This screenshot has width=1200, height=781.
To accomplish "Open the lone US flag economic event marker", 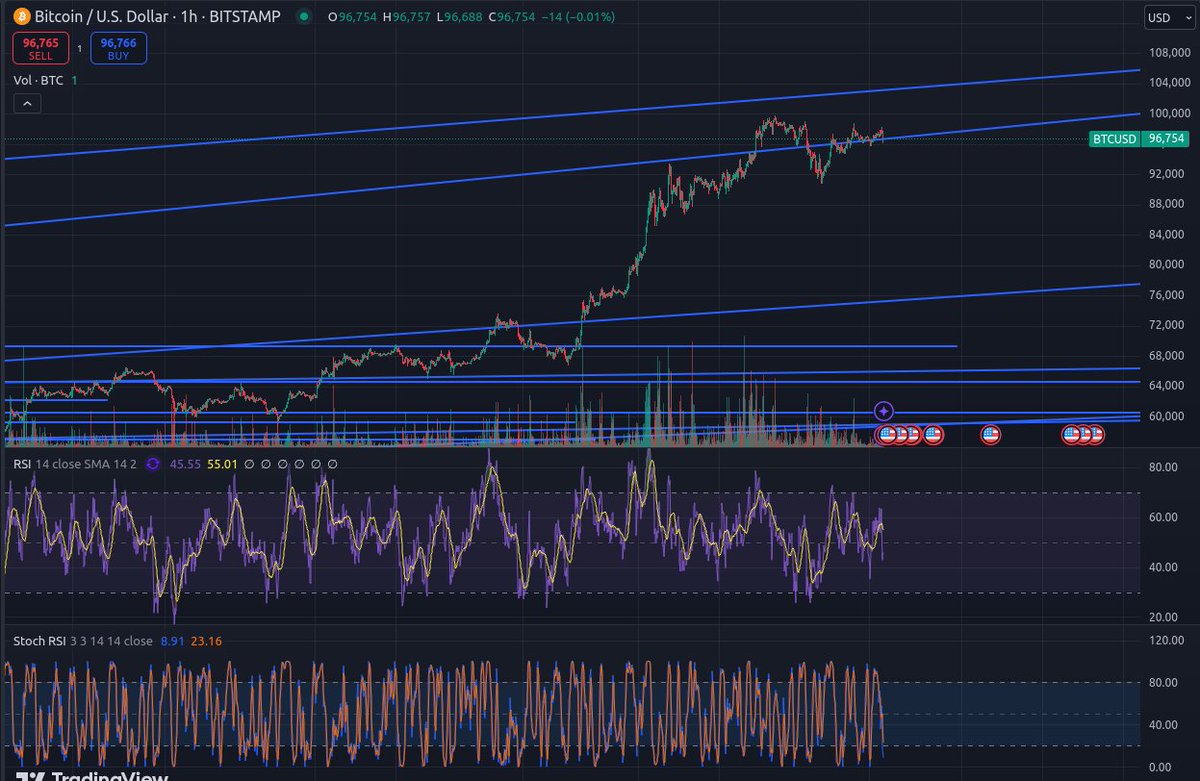I will point(991,434).
